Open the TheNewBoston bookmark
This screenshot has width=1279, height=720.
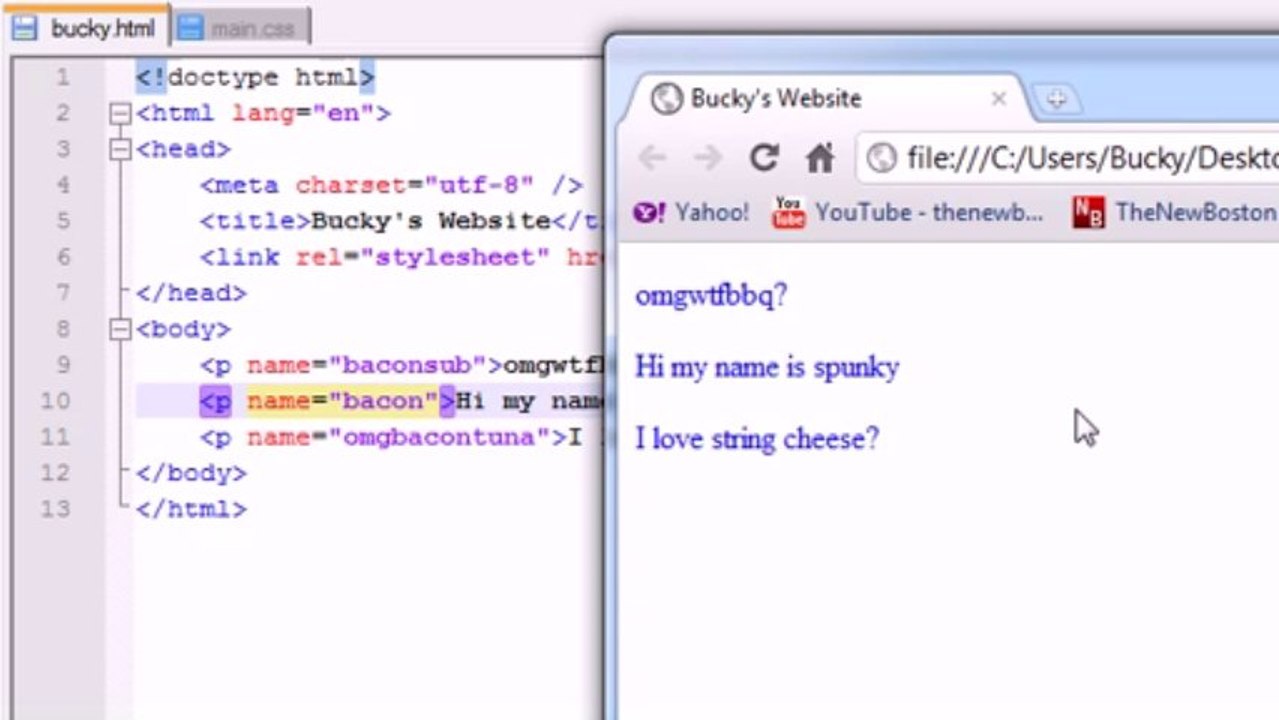(1174, 212)
